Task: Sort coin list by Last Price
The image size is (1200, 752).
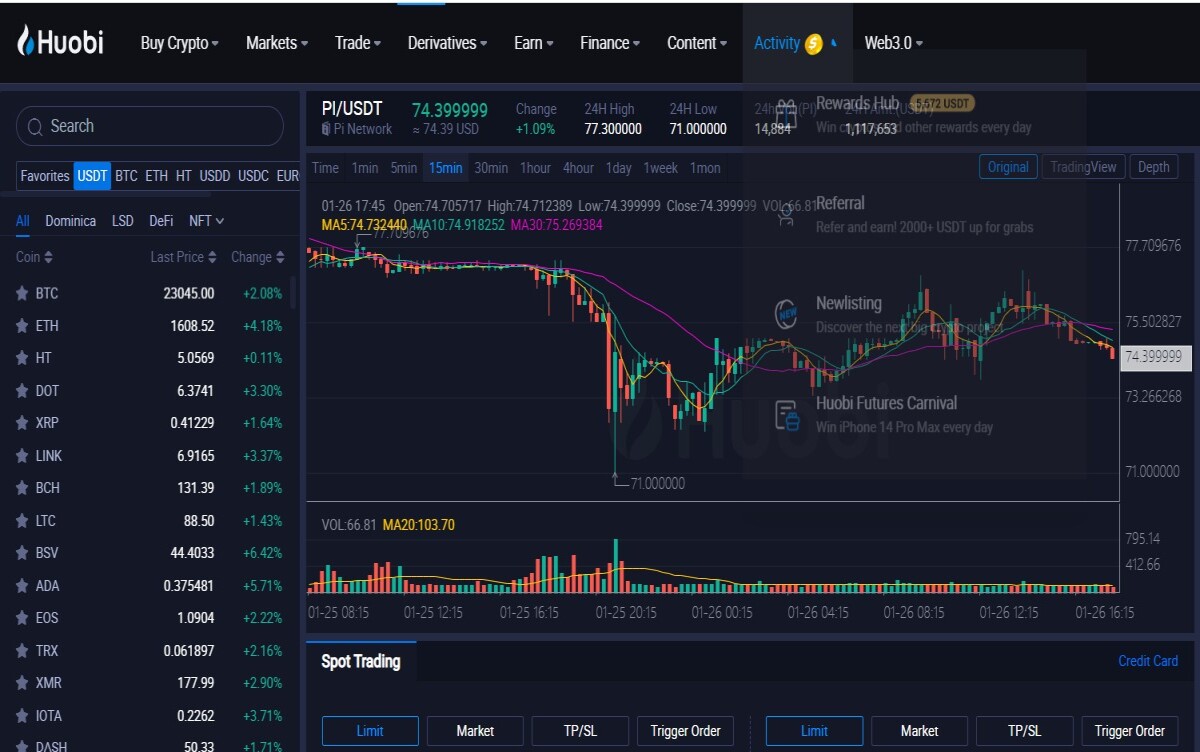Action: [x=183, y=257]
